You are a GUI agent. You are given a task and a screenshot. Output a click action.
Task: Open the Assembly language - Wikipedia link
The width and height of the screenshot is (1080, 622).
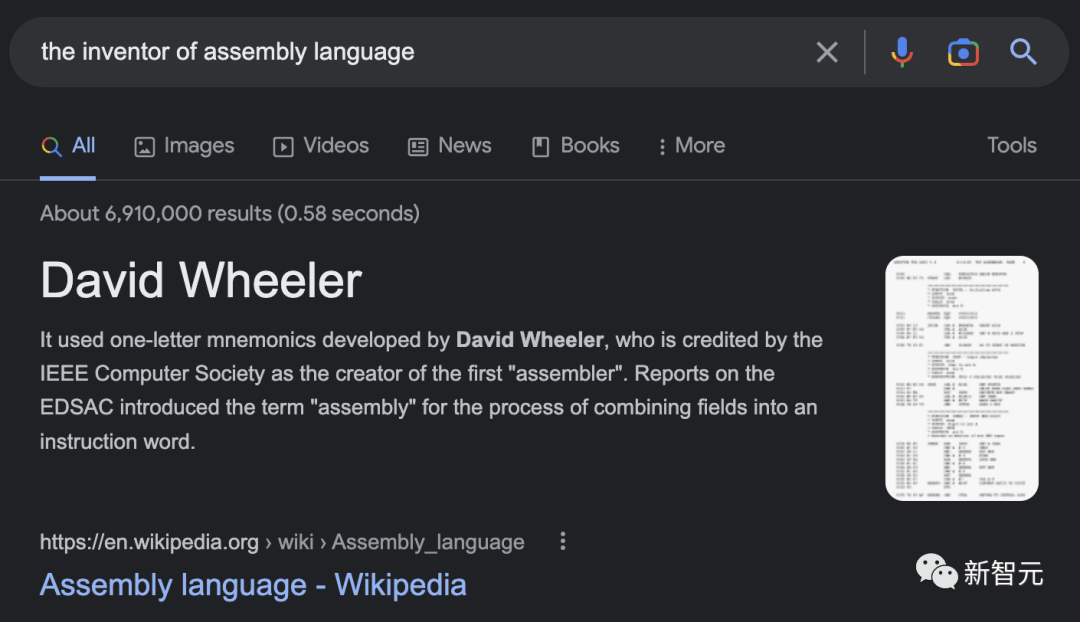coord(253,585)
